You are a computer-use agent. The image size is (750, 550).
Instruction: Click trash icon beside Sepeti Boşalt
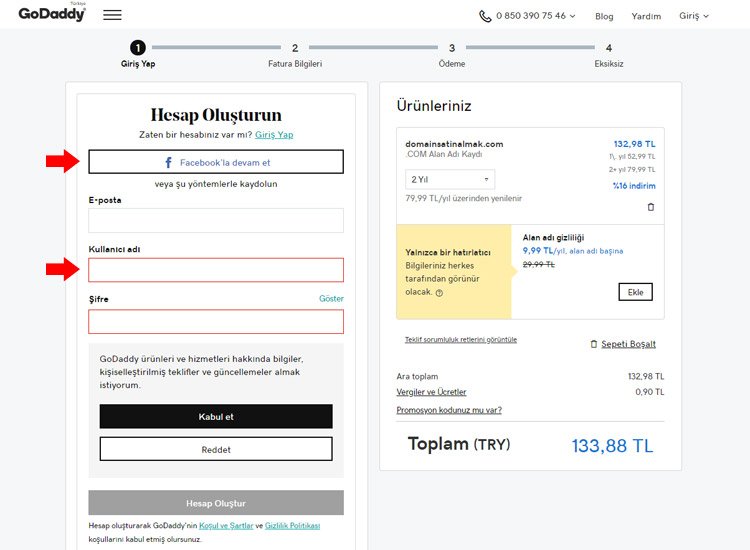[594, 344]
